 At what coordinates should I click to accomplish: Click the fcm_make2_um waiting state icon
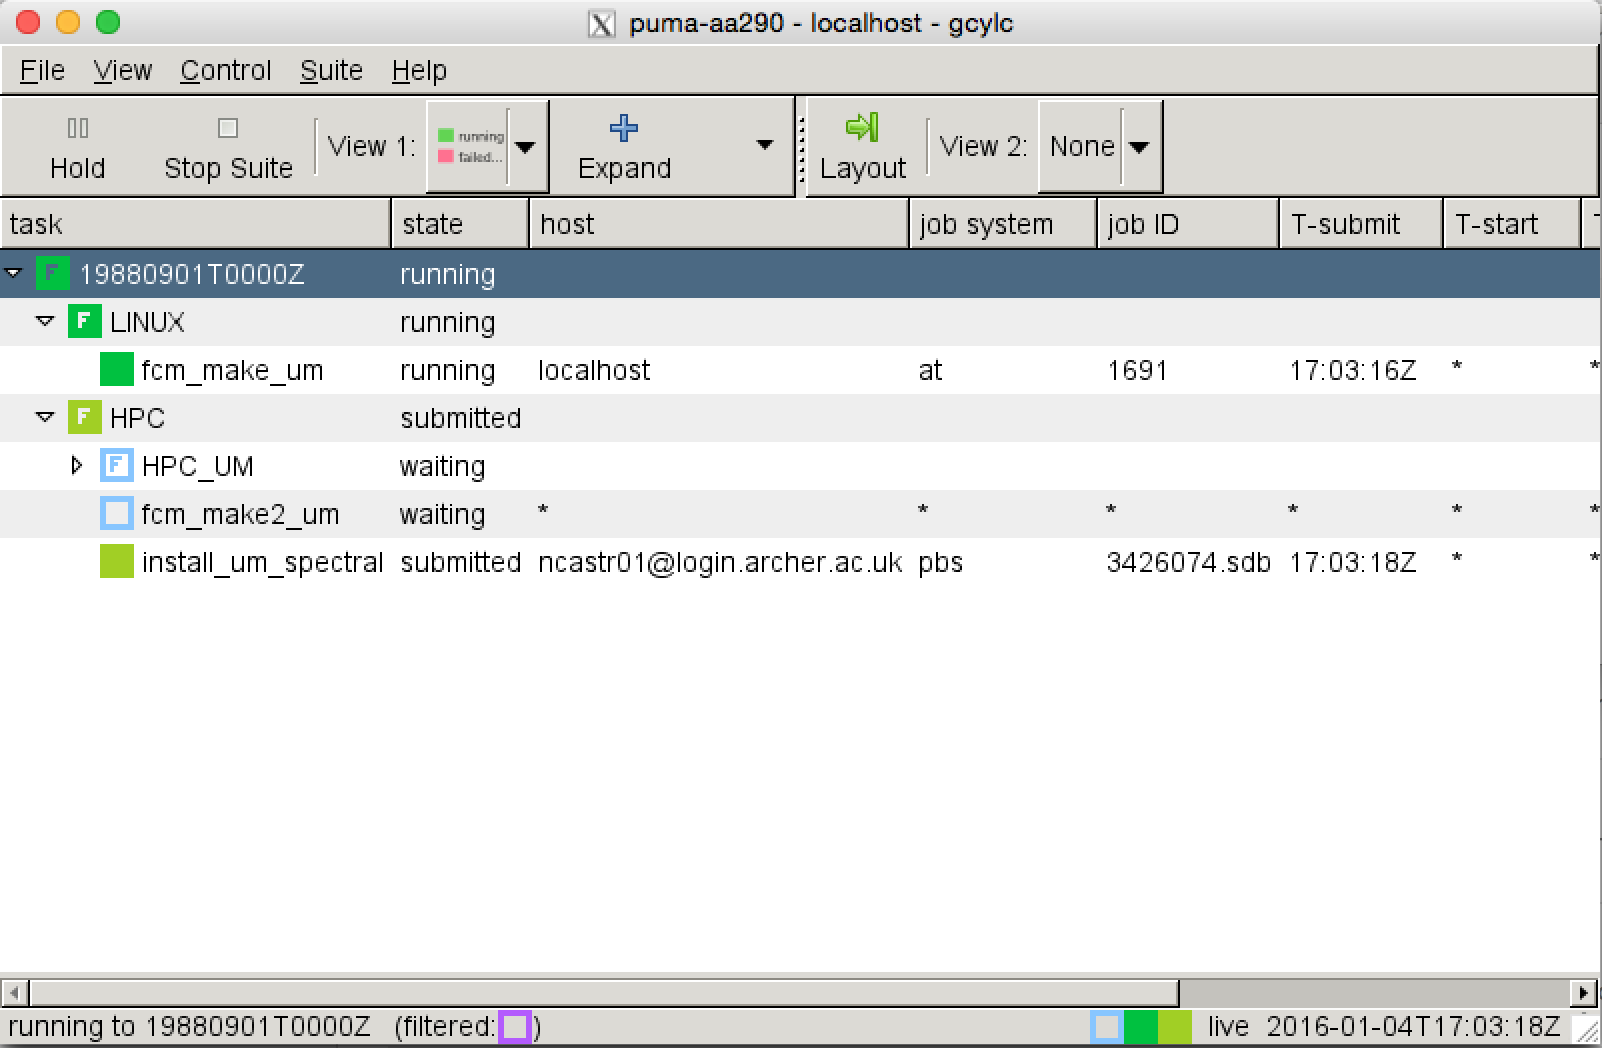pos(117,513)
